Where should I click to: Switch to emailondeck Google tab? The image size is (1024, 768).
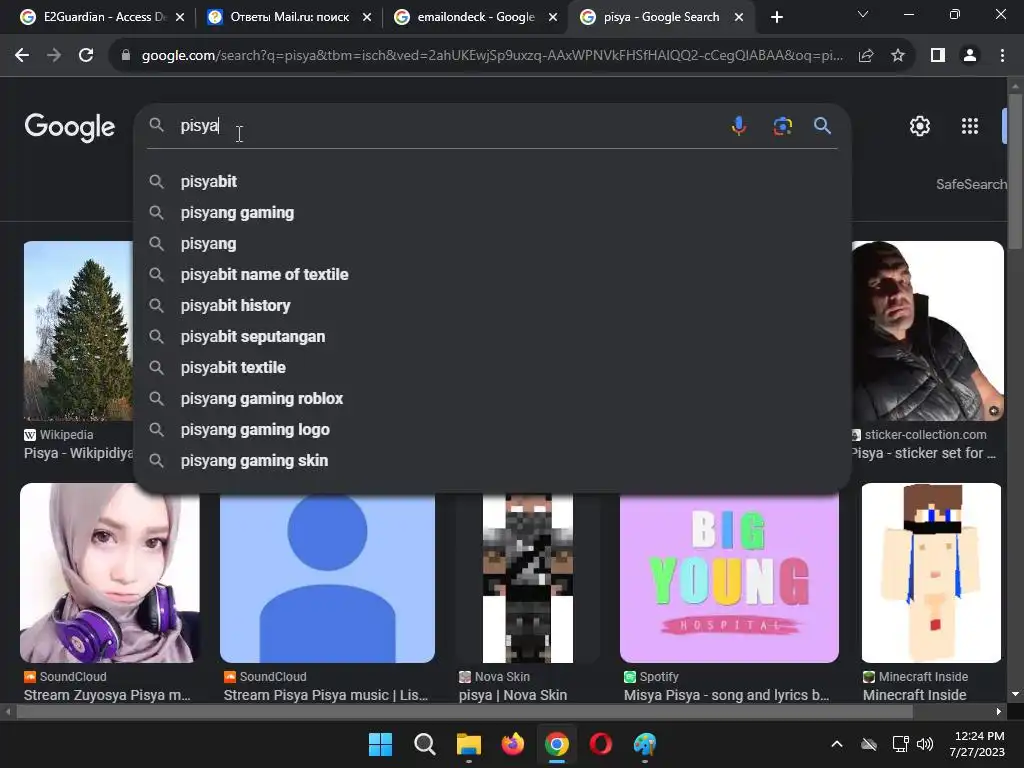tap(475, 17)
